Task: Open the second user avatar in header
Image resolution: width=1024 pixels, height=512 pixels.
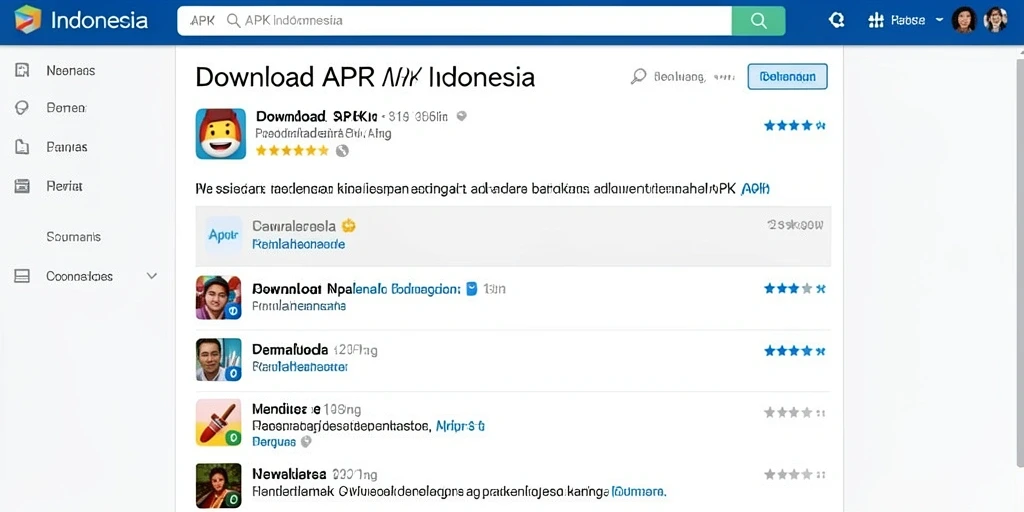Action: click(x=995, y=20)
